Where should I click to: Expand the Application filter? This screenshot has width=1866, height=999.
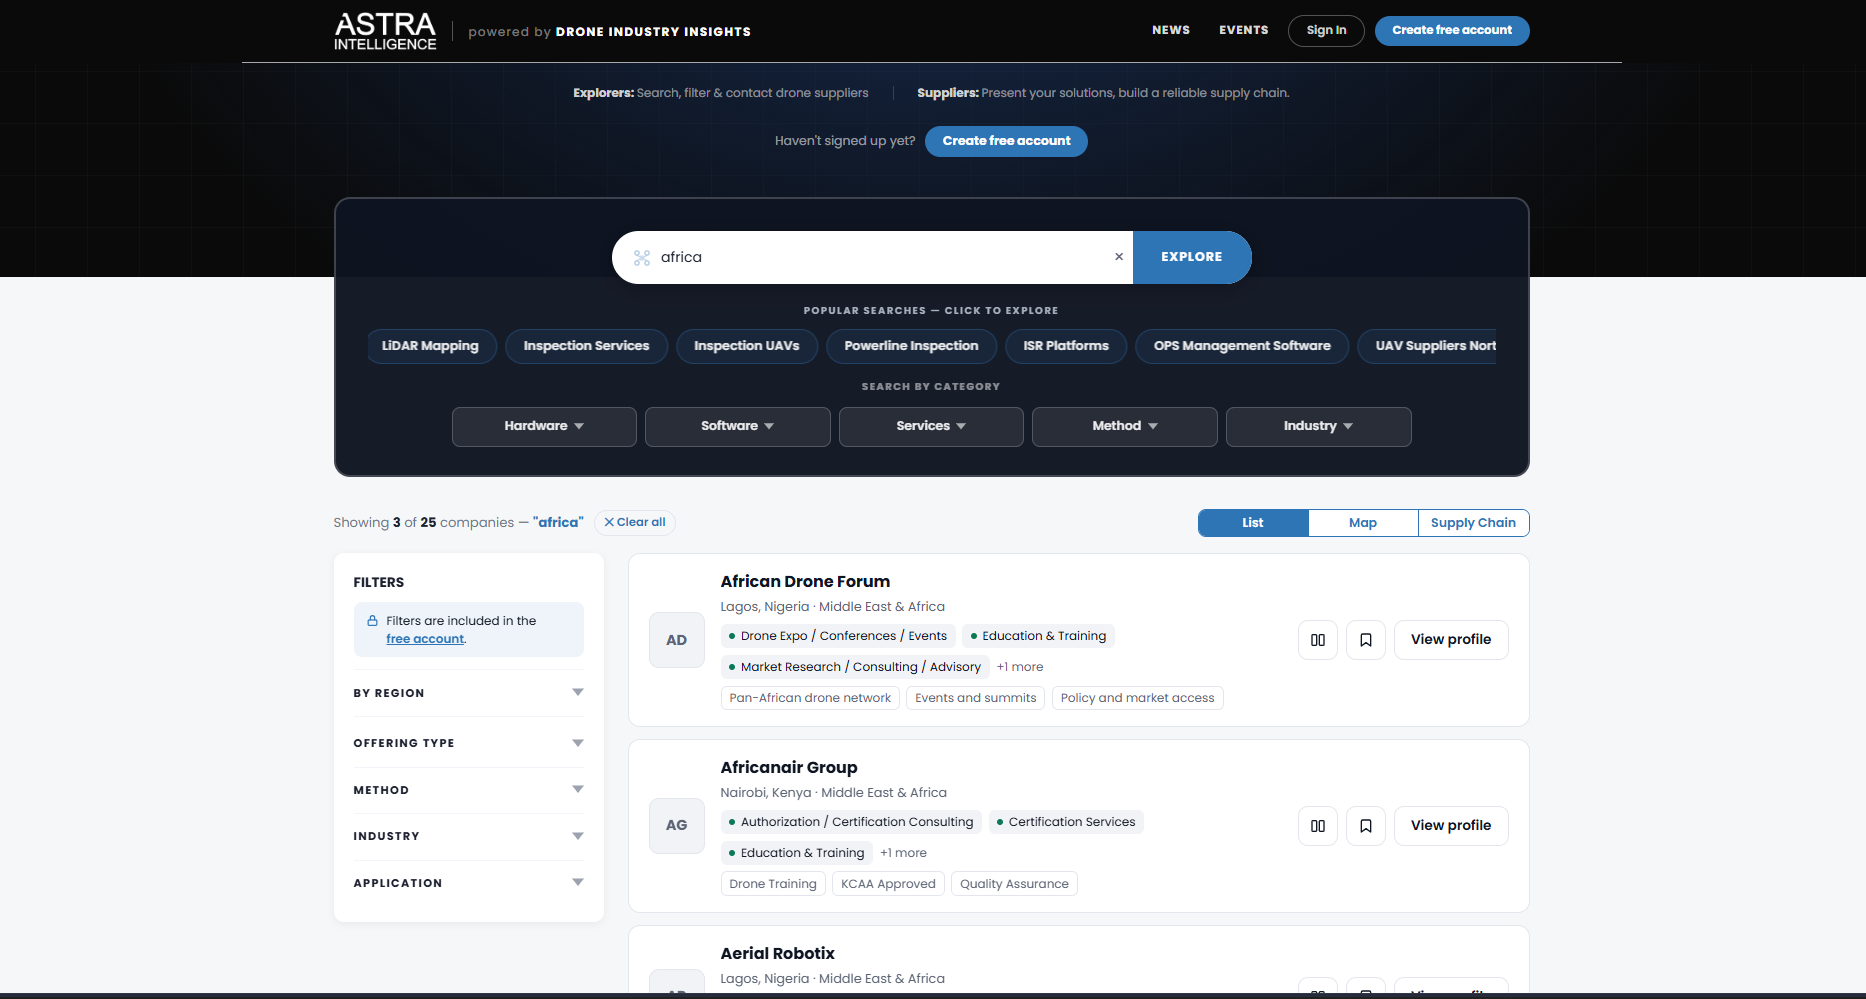pyautogui.click(x=468, y=883)
